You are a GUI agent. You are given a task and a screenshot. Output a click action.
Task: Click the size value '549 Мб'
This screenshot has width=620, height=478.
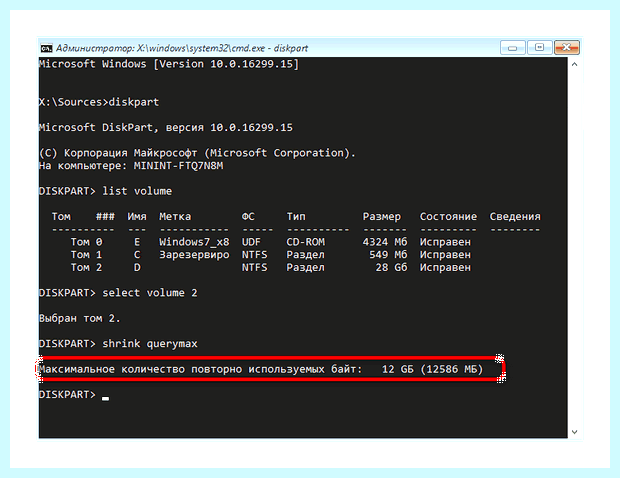click(x=388, y=255)
